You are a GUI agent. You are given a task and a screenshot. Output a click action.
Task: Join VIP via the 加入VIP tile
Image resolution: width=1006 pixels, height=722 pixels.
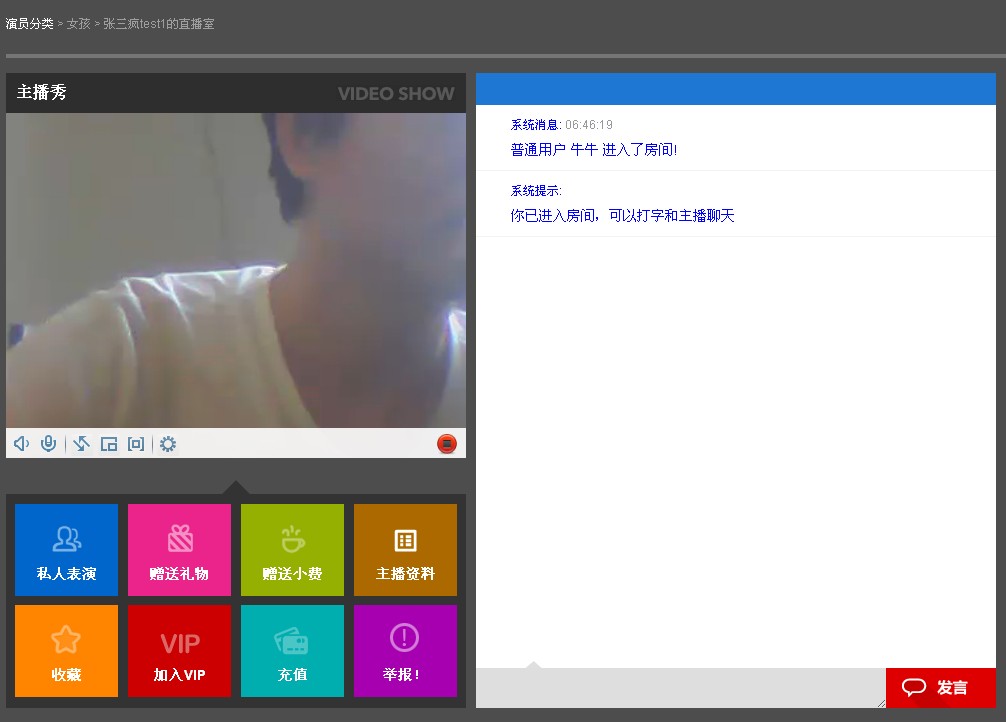[179, 651]
